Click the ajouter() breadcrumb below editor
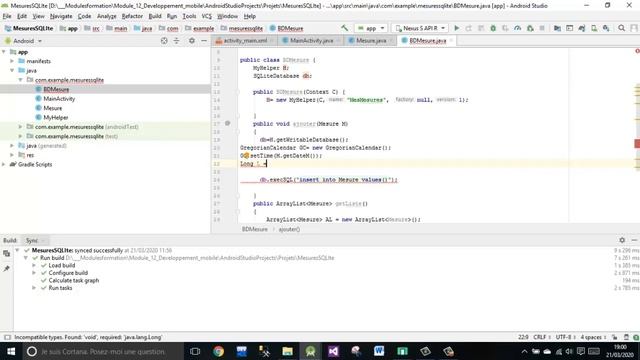The image size is (640, 360). click(x=289, y=229)
